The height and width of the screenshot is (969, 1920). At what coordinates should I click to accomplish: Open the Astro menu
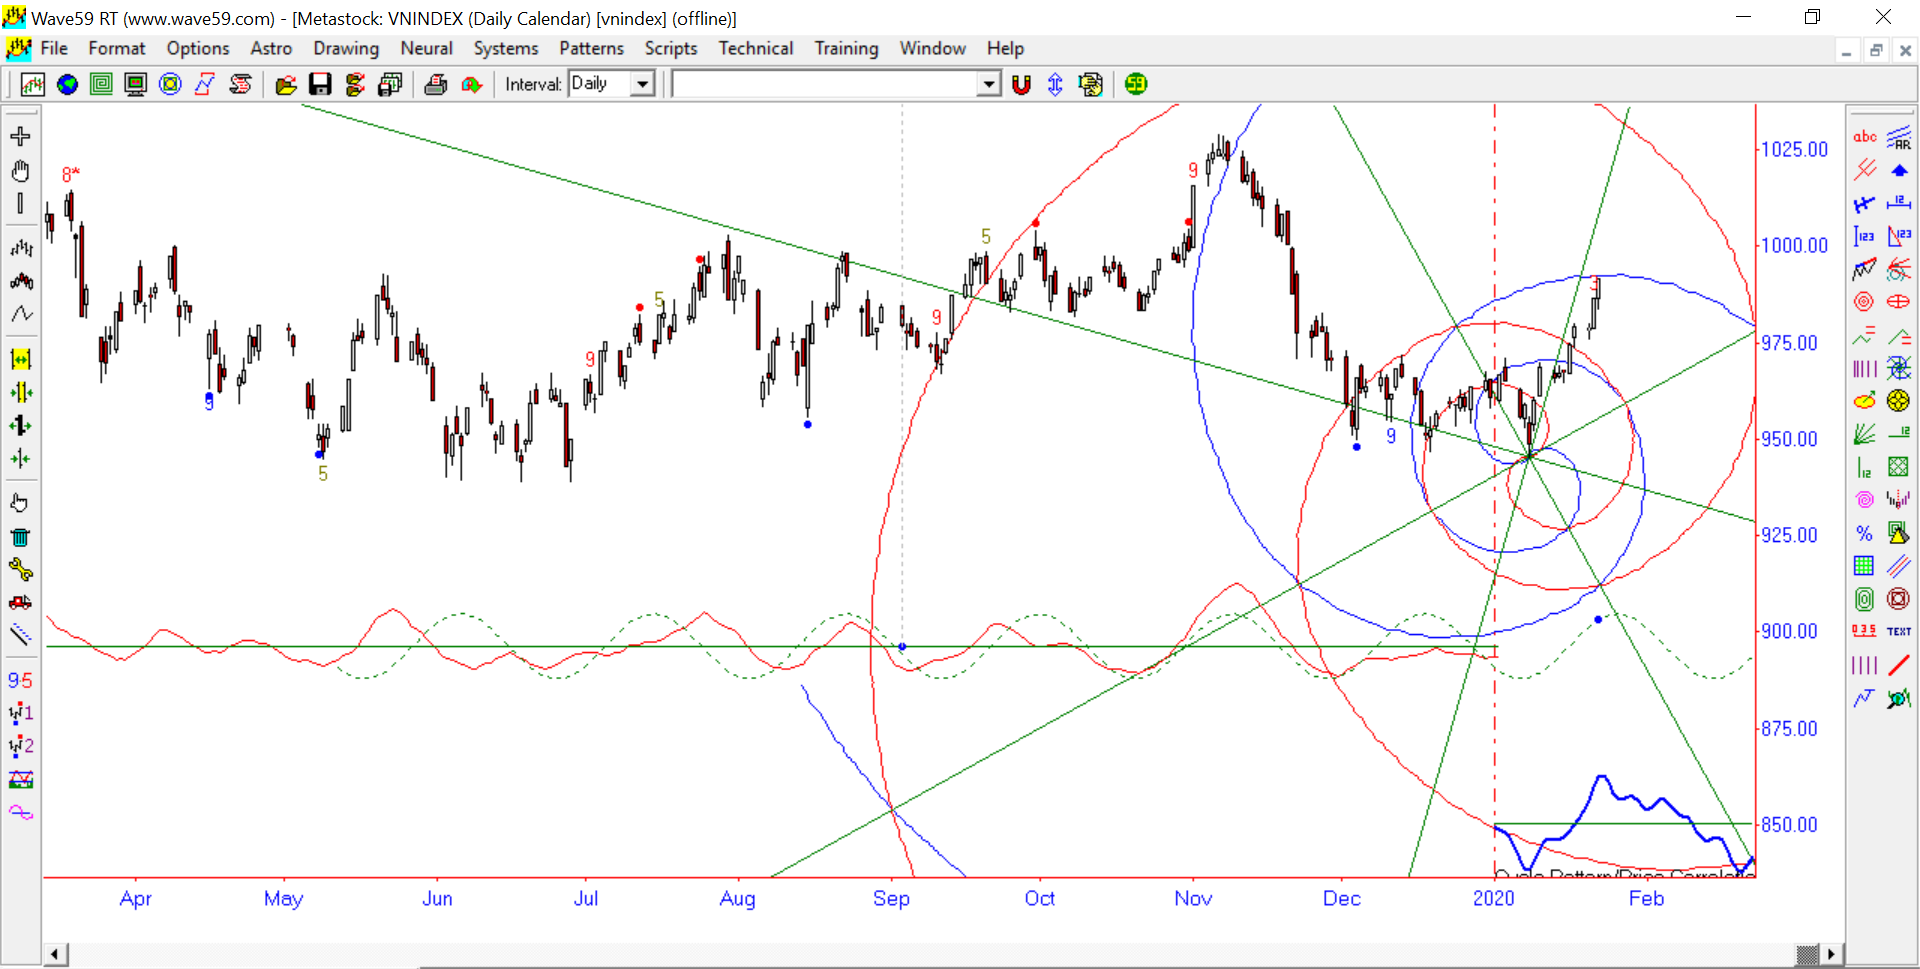[271, 48]
